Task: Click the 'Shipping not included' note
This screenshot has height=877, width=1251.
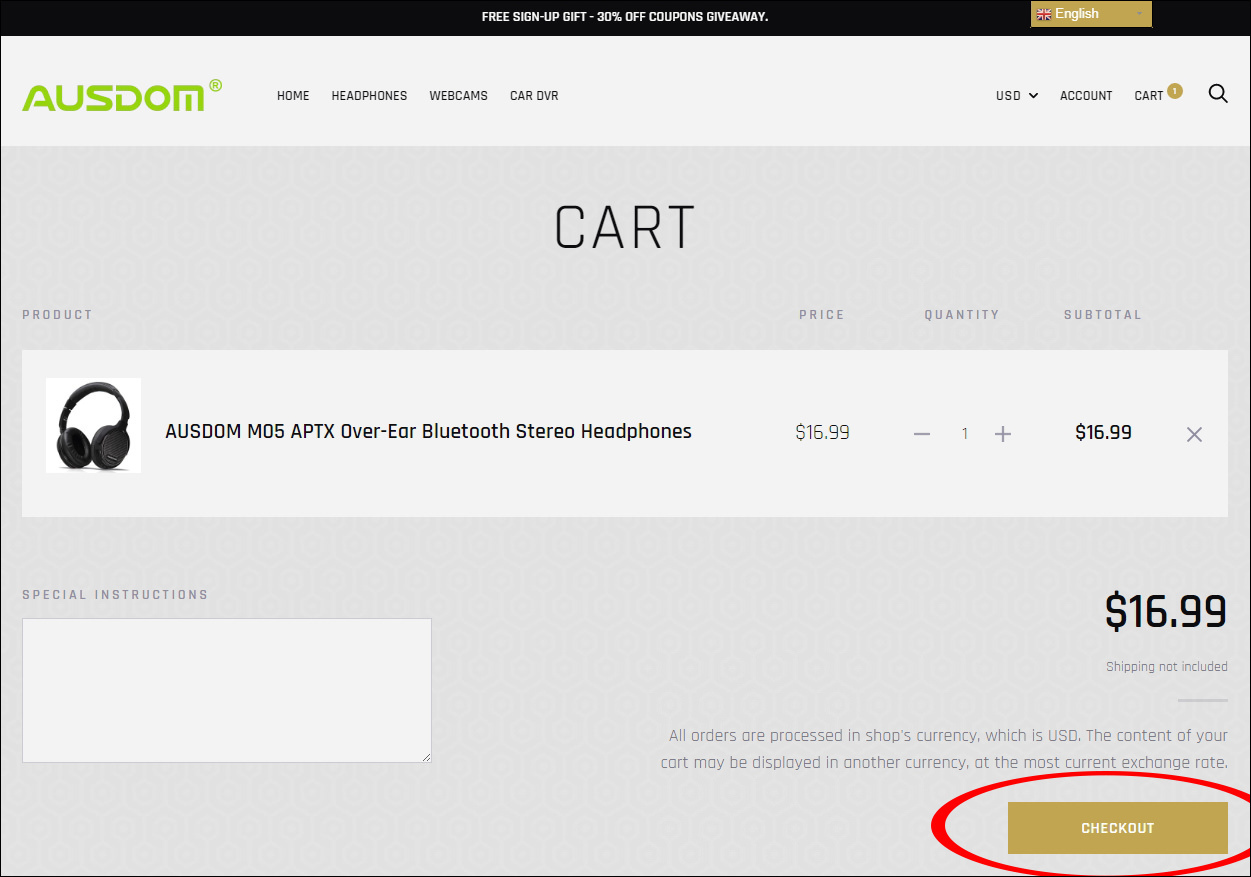Action: 1167,667
